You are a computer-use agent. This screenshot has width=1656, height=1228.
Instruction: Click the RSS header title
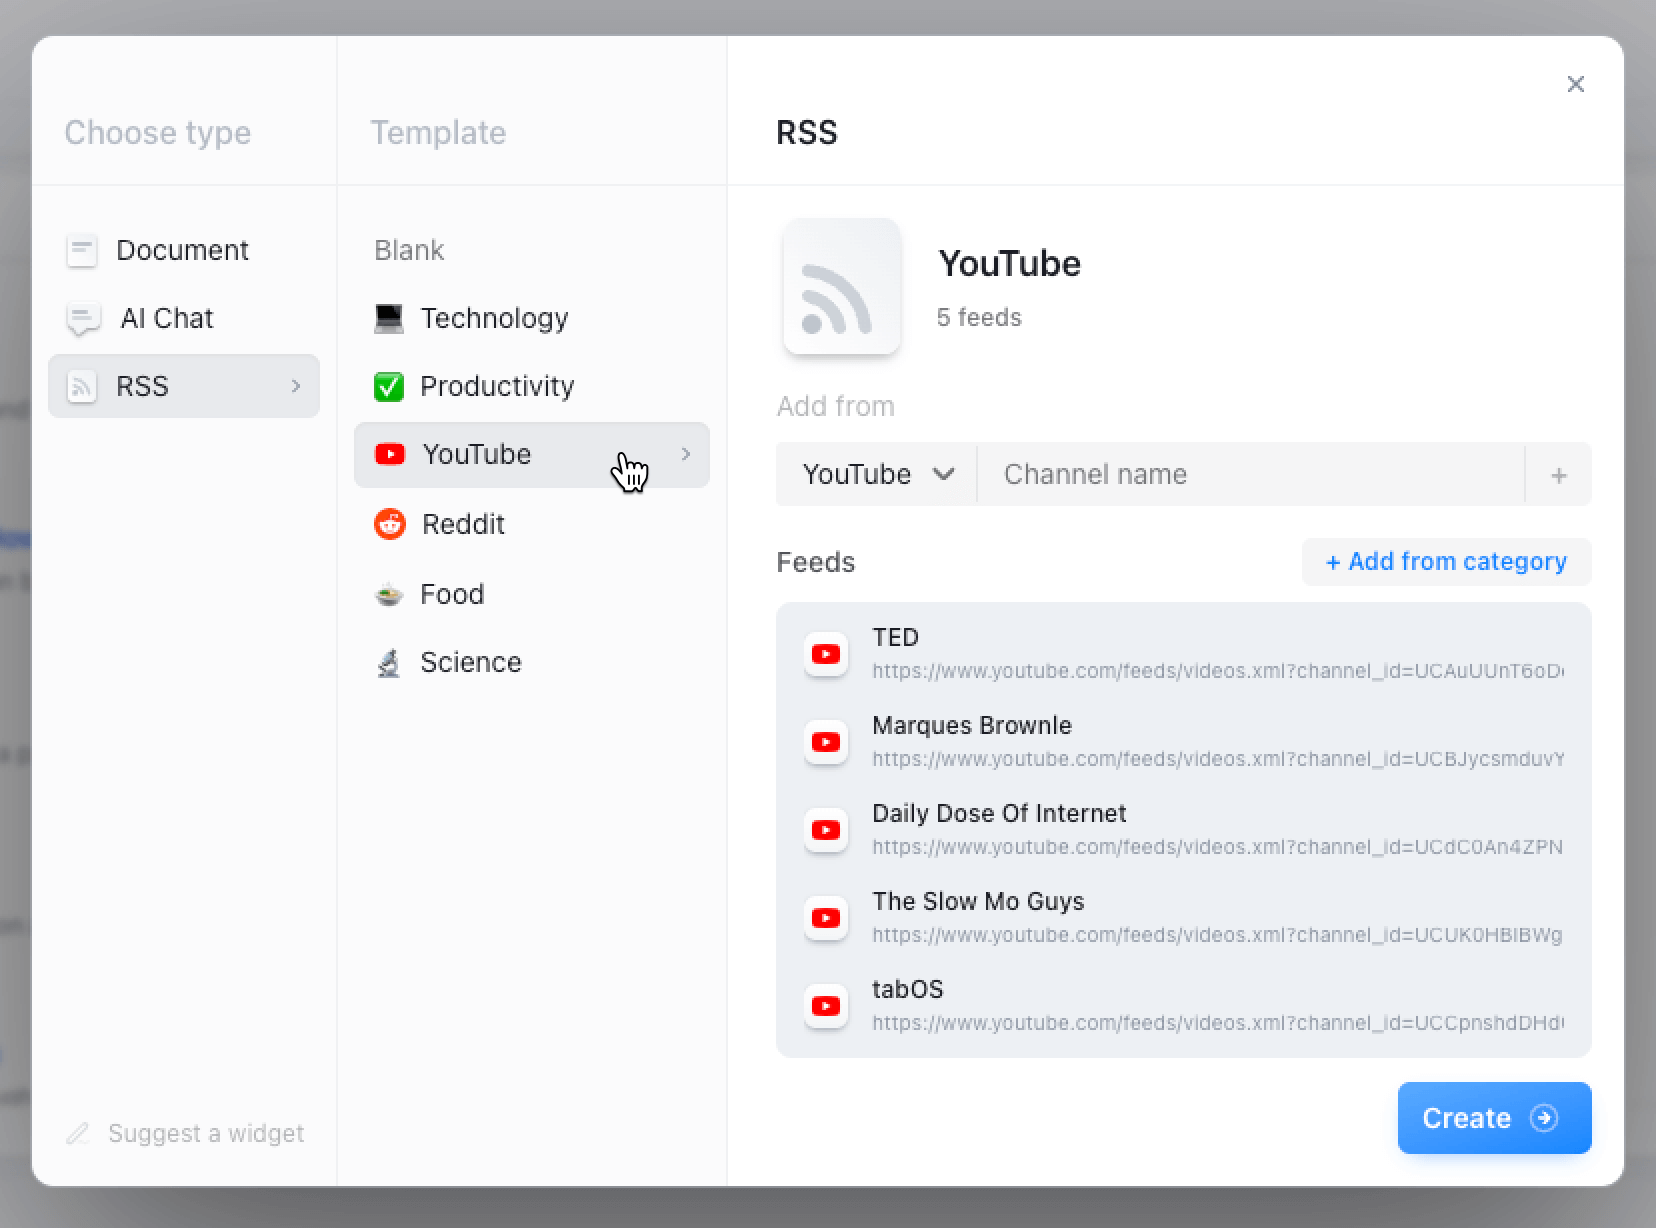807,132
